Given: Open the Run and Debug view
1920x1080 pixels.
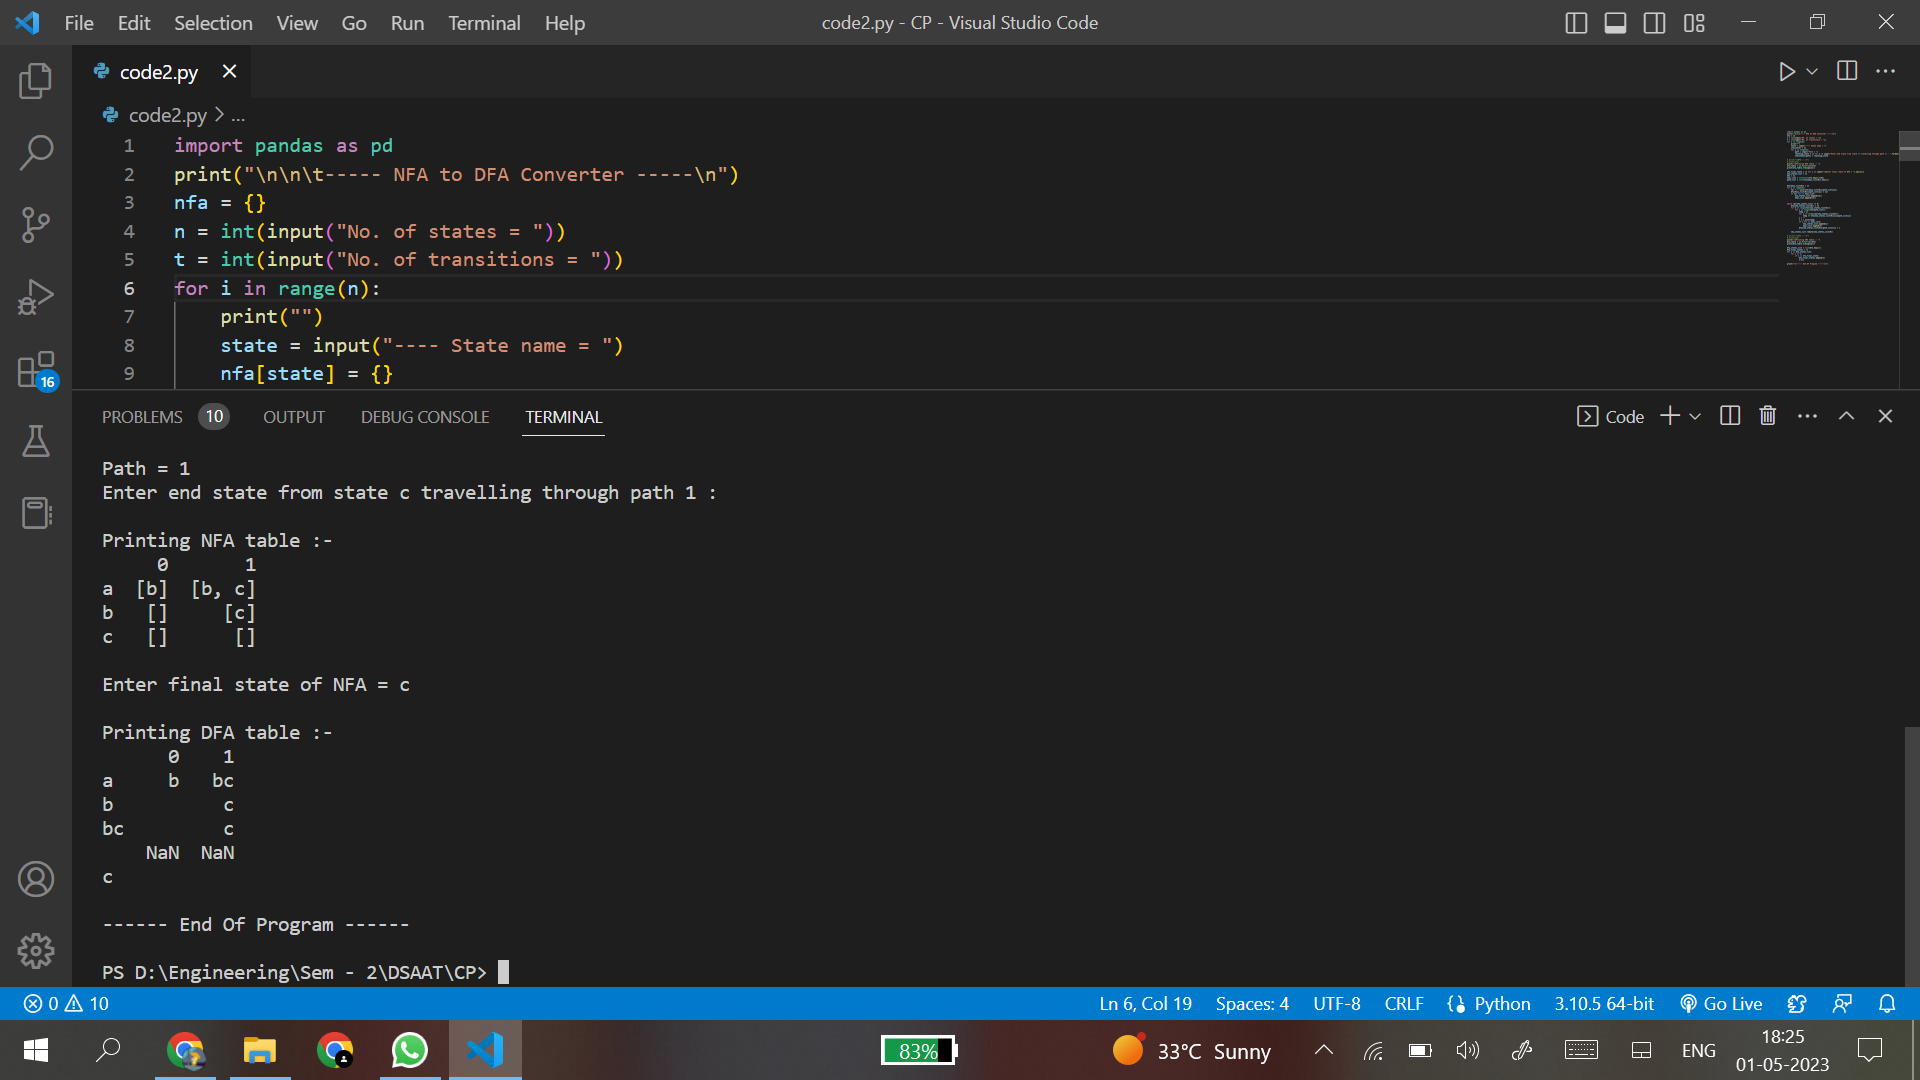Looking at the screenshot, I should tap(36, 296).
